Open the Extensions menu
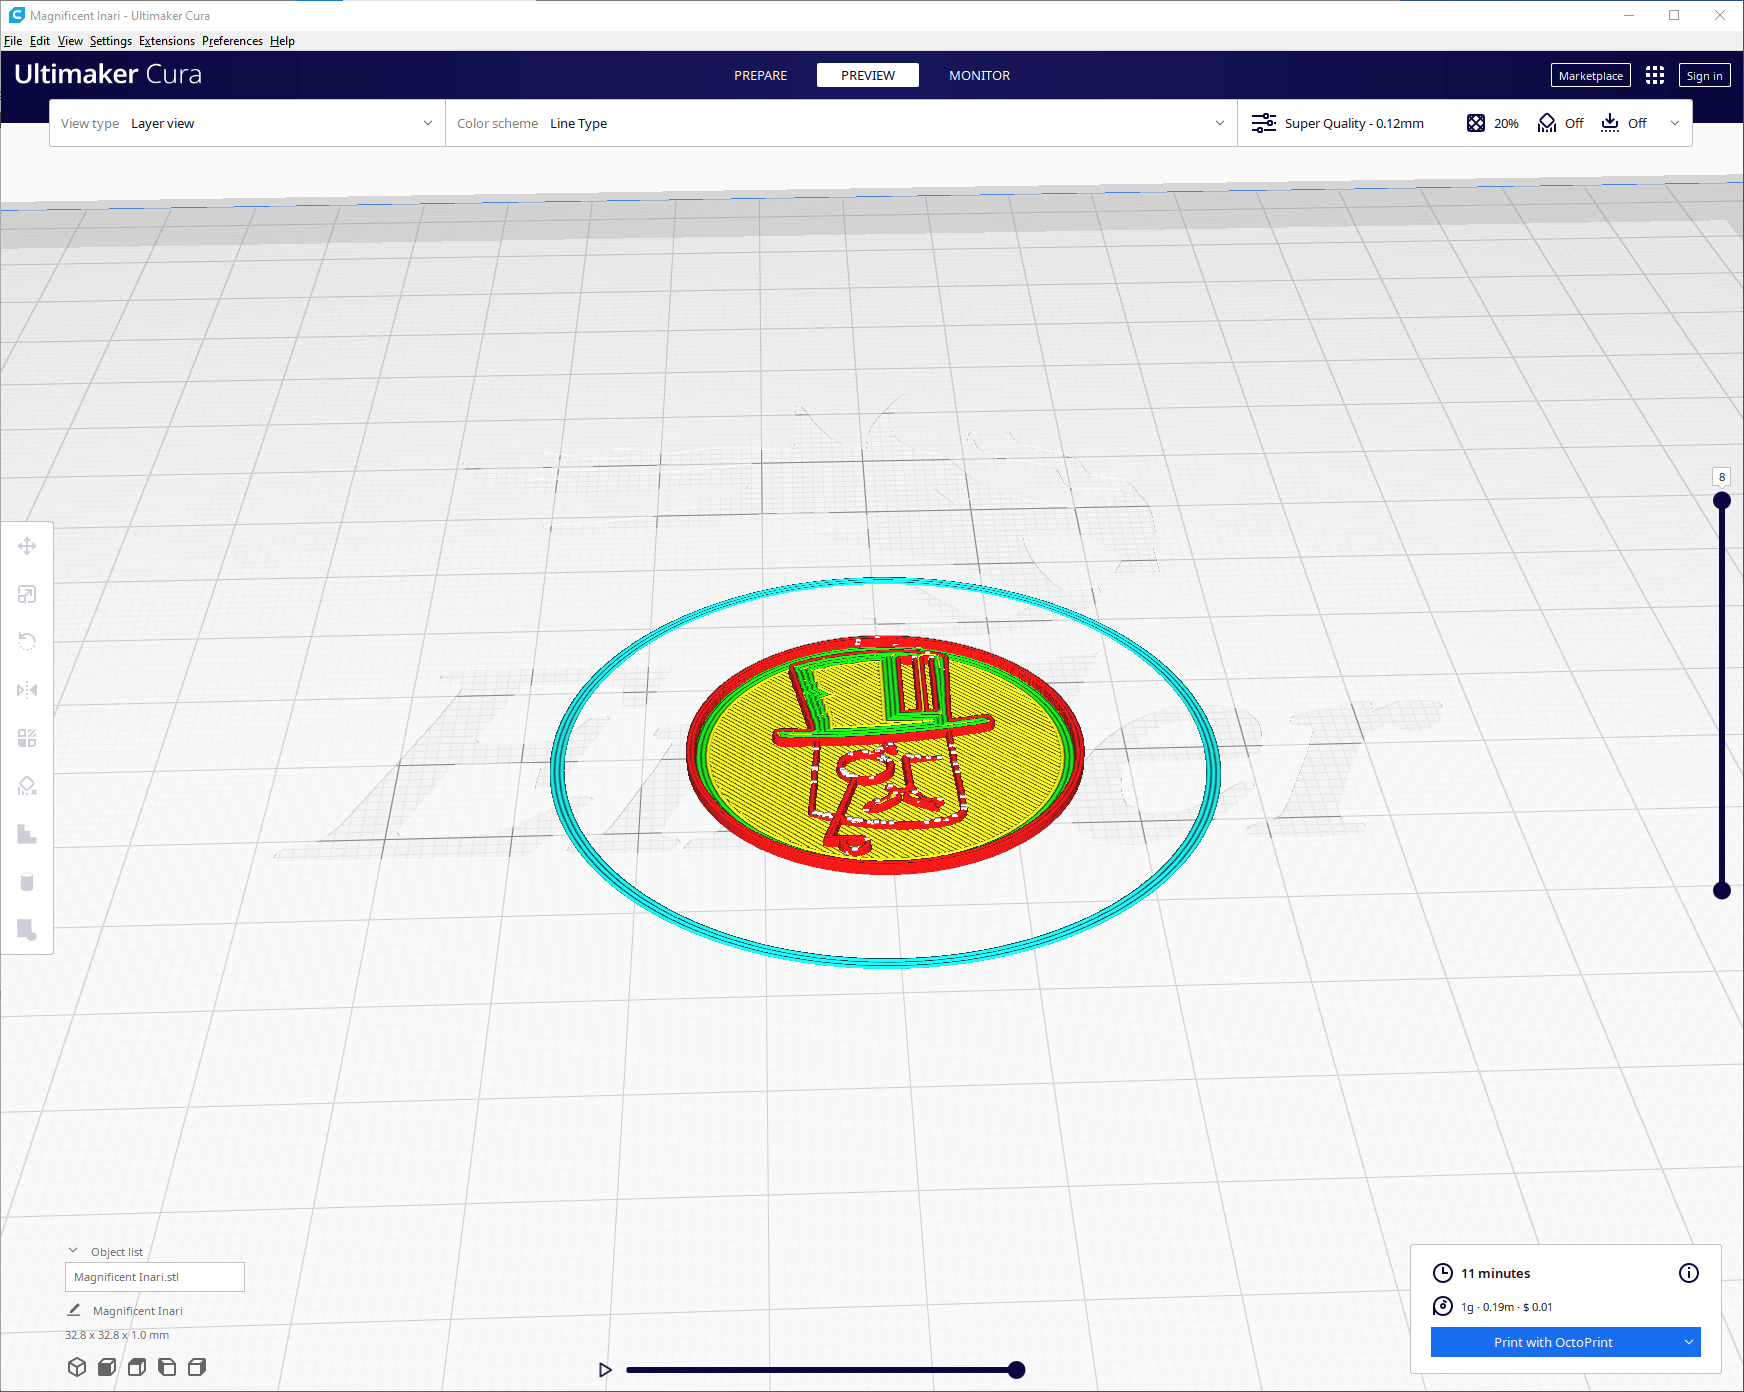 [x=166, y=41]
